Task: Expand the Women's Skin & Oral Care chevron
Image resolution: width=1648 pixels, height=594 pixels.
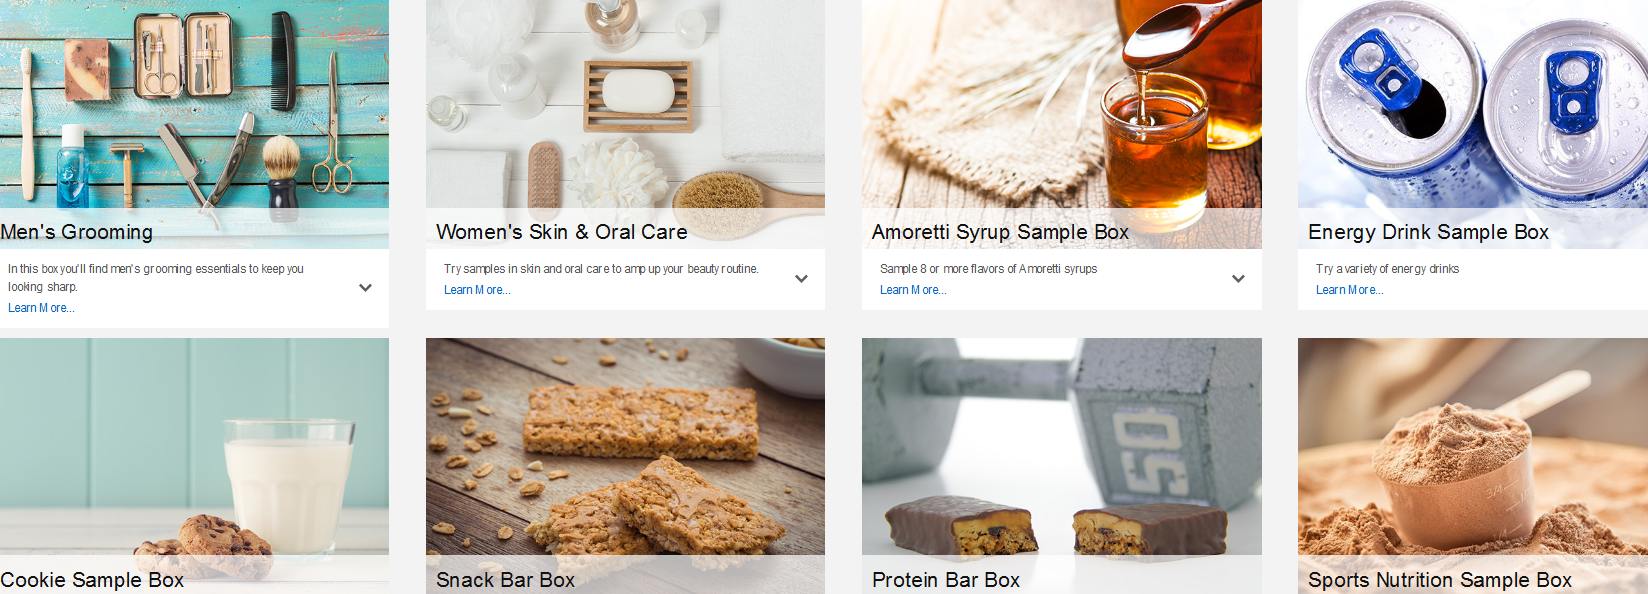Action: pos(801,279)
